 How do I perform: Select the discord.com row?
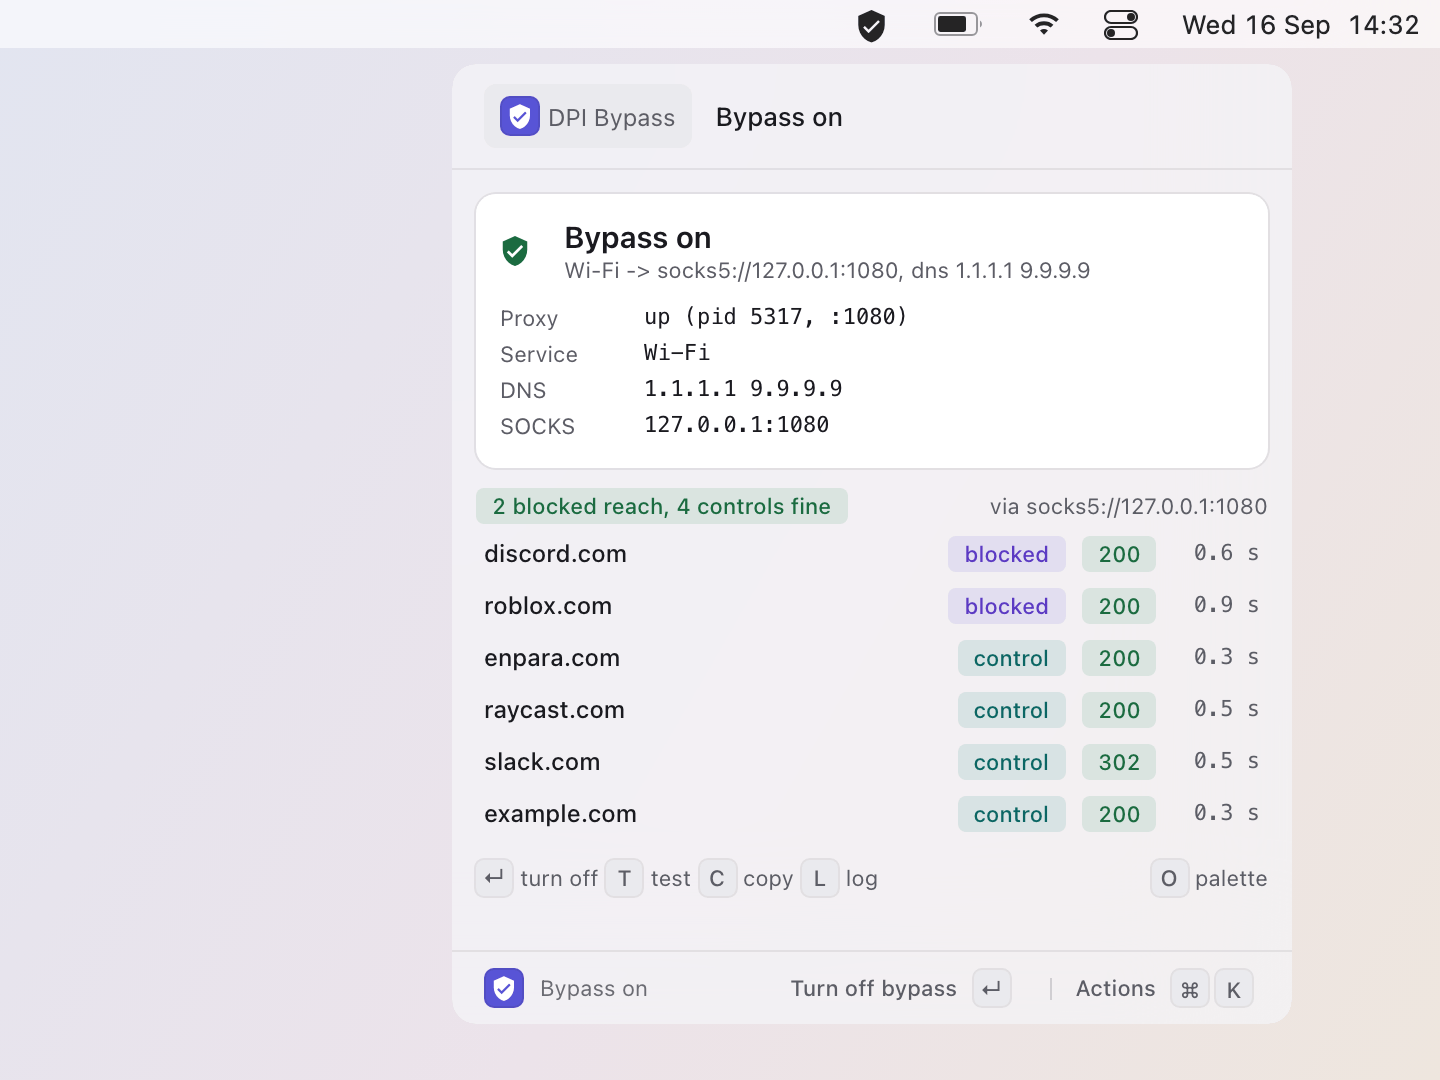point(872,554)
